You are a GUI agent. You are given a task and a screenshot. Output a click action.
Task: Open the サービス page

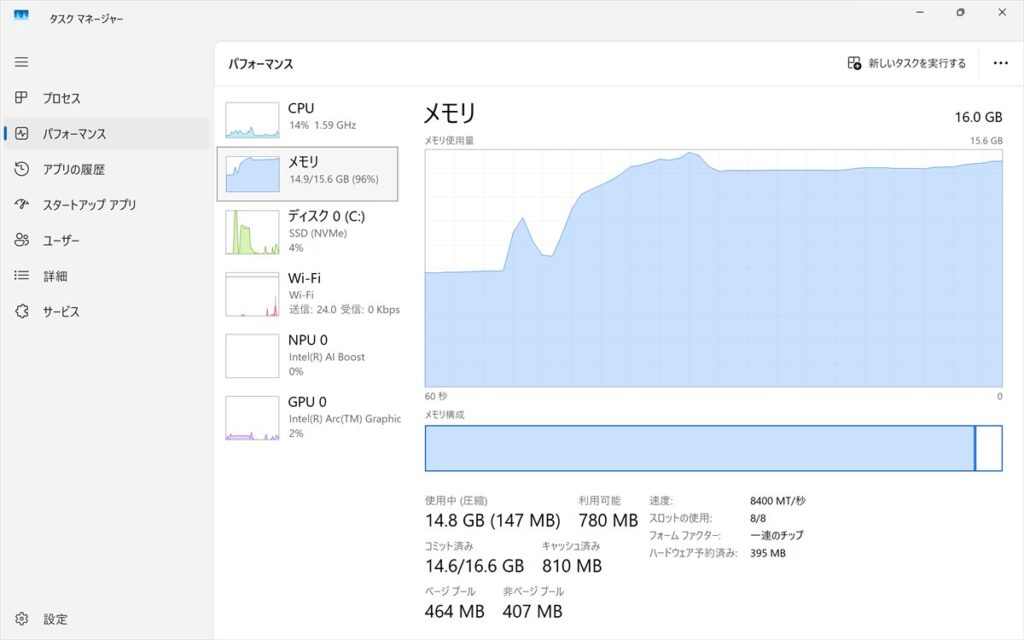click(106, 312)
